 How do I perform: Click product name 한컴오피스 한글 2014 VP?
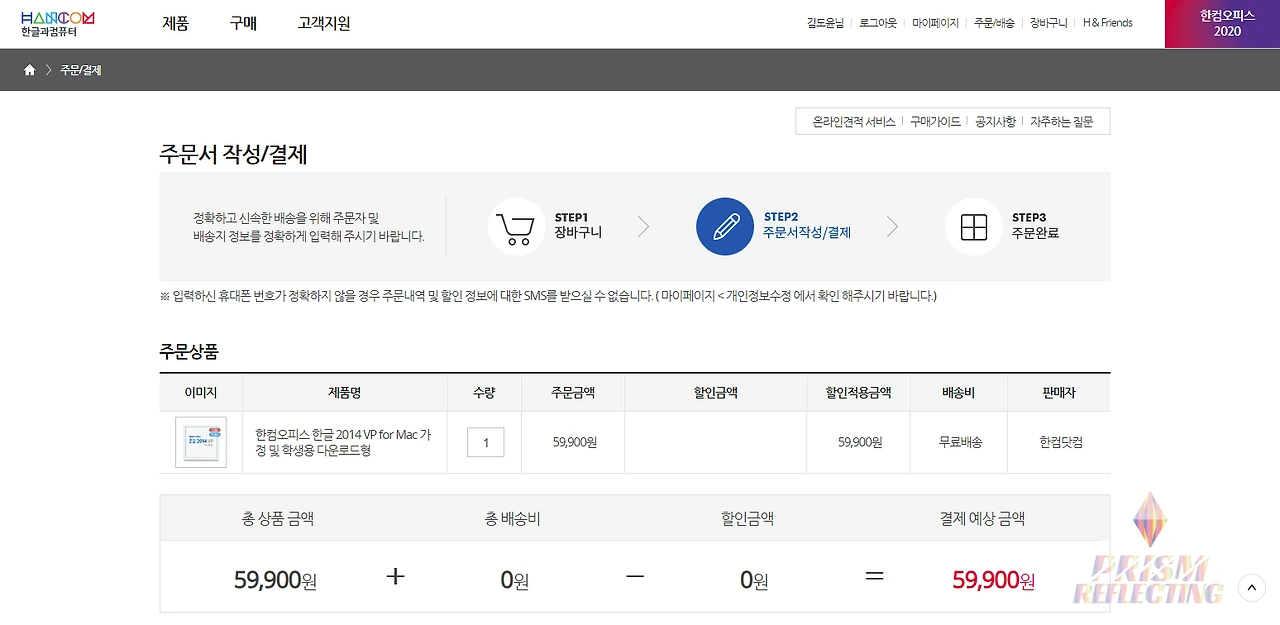coord(343,442)
